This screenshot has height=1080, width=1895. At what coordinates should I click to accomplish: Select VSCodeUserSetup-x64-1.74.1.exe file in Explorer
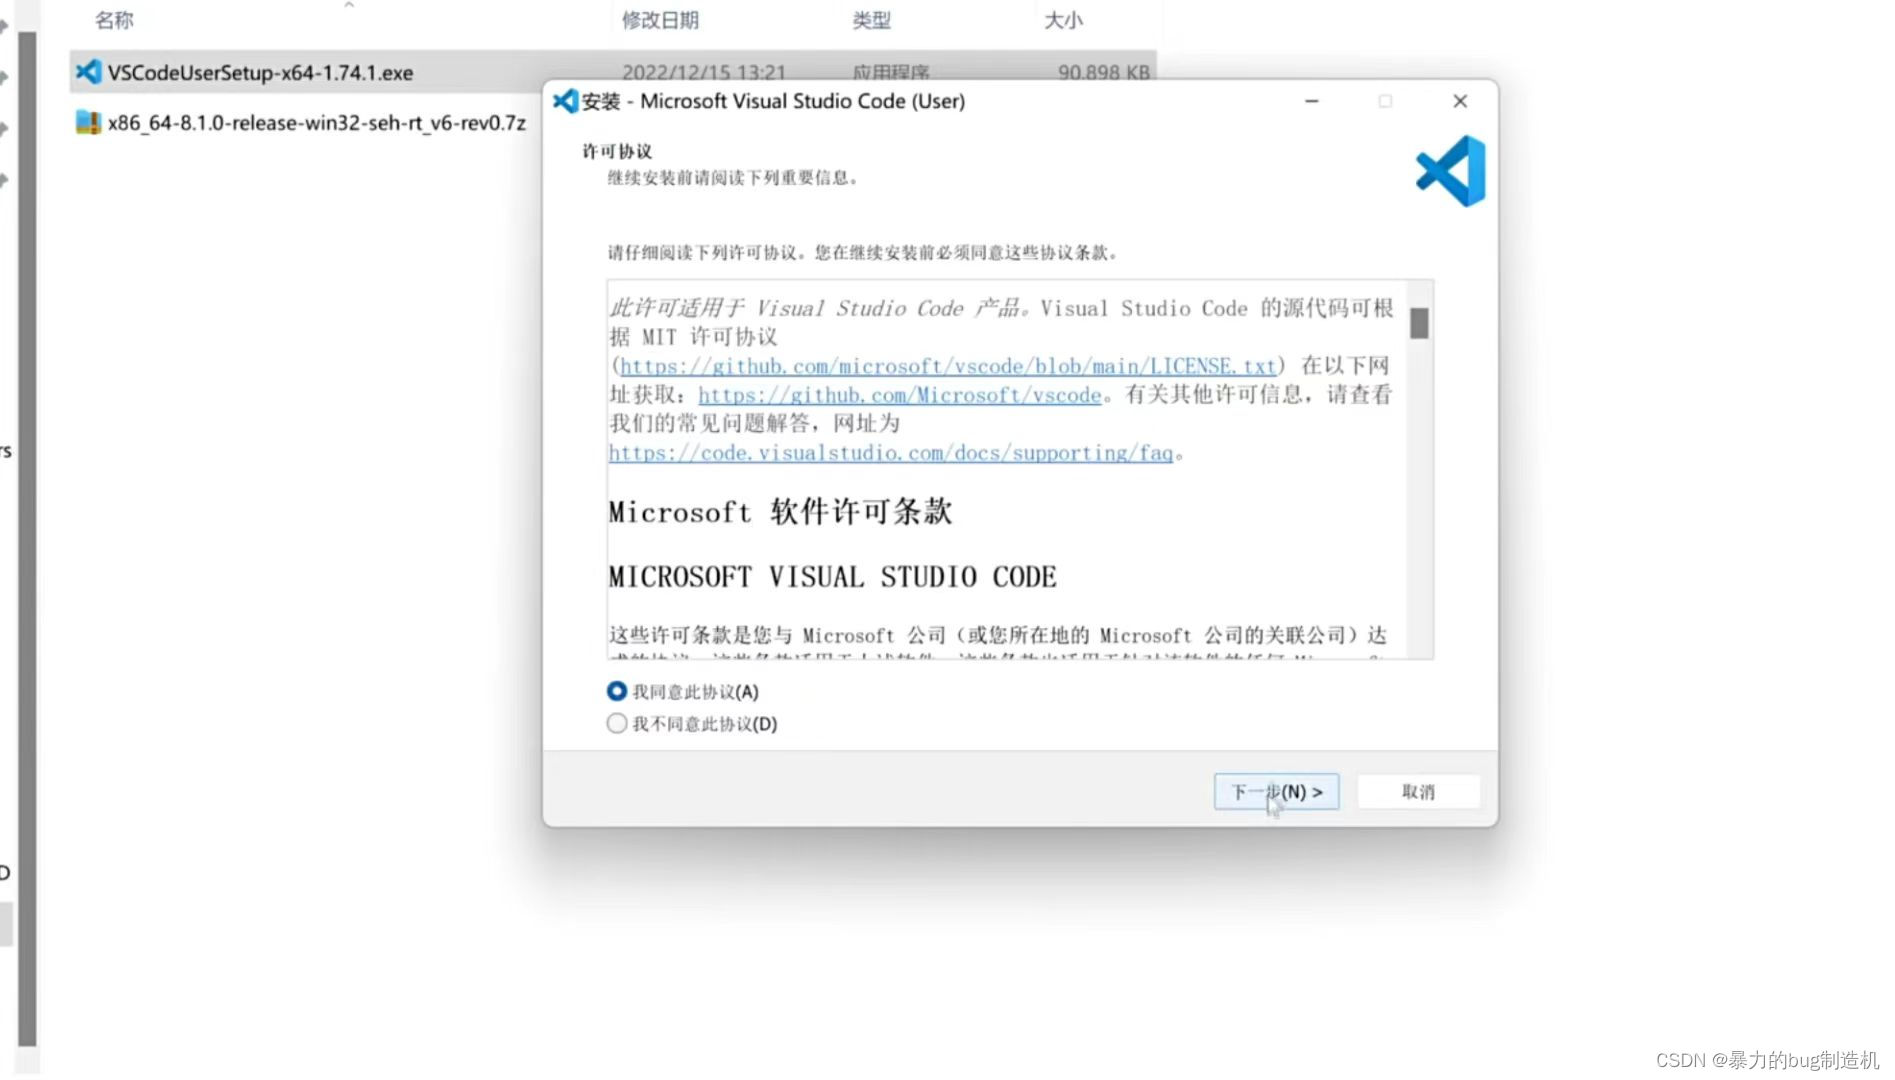point(260,72)
